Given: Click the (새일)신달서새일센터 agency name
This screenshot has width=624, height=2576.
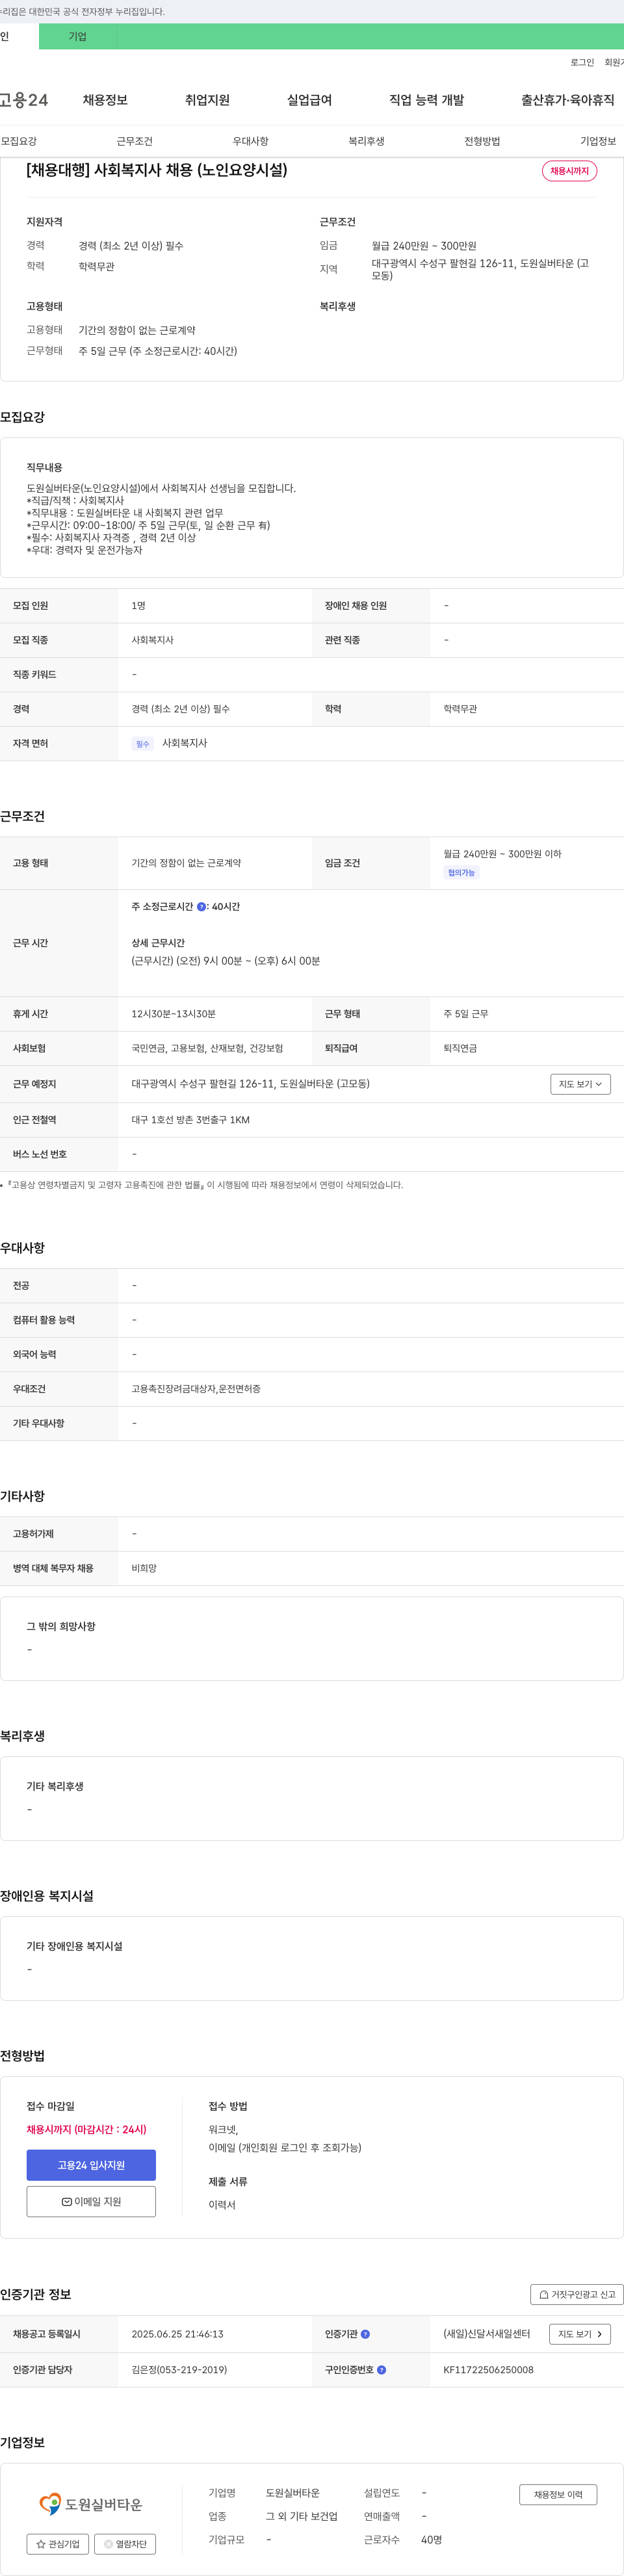Looking at the screenshot, I should (x=487, y=2334).
